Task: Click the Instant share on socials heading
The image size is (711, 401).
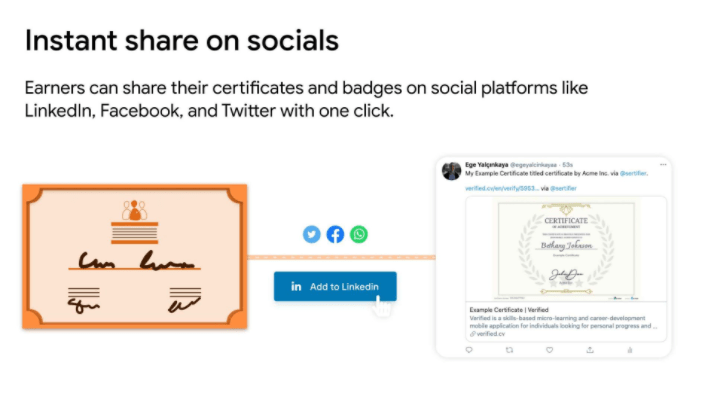Action: point(181,41)
